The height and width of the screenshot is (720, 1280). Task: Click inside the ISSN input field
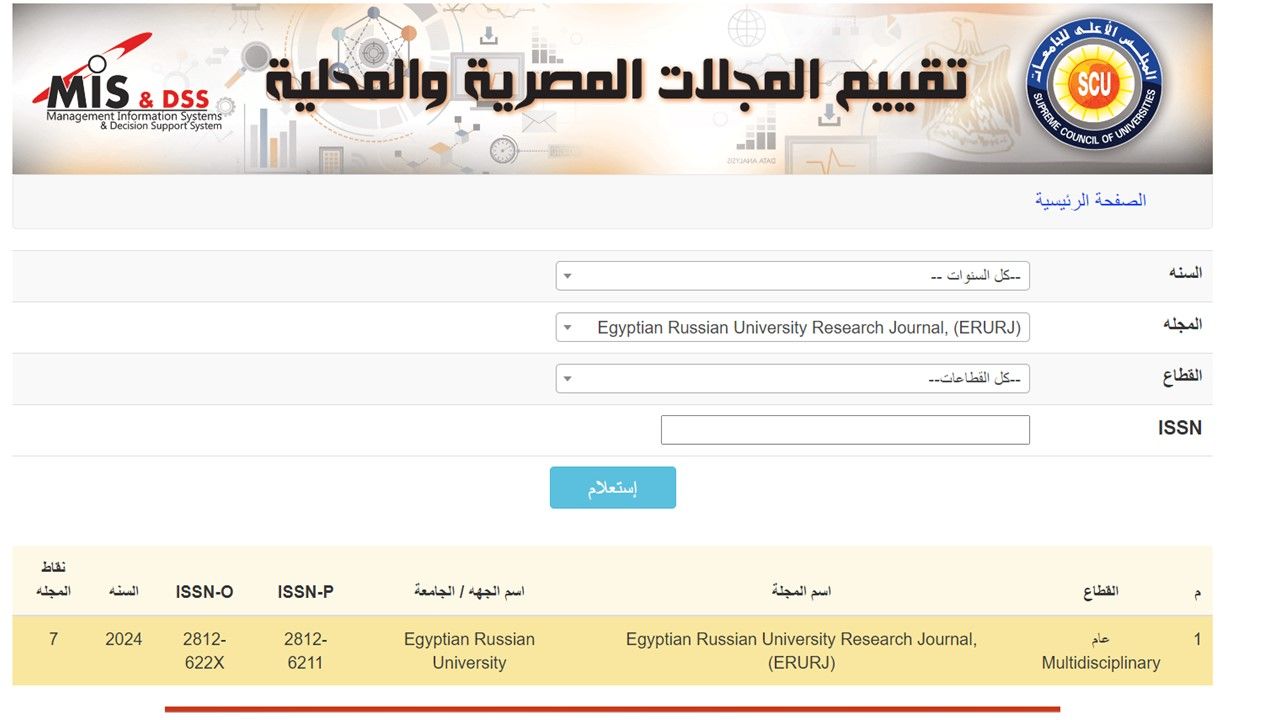click(845, 430)
